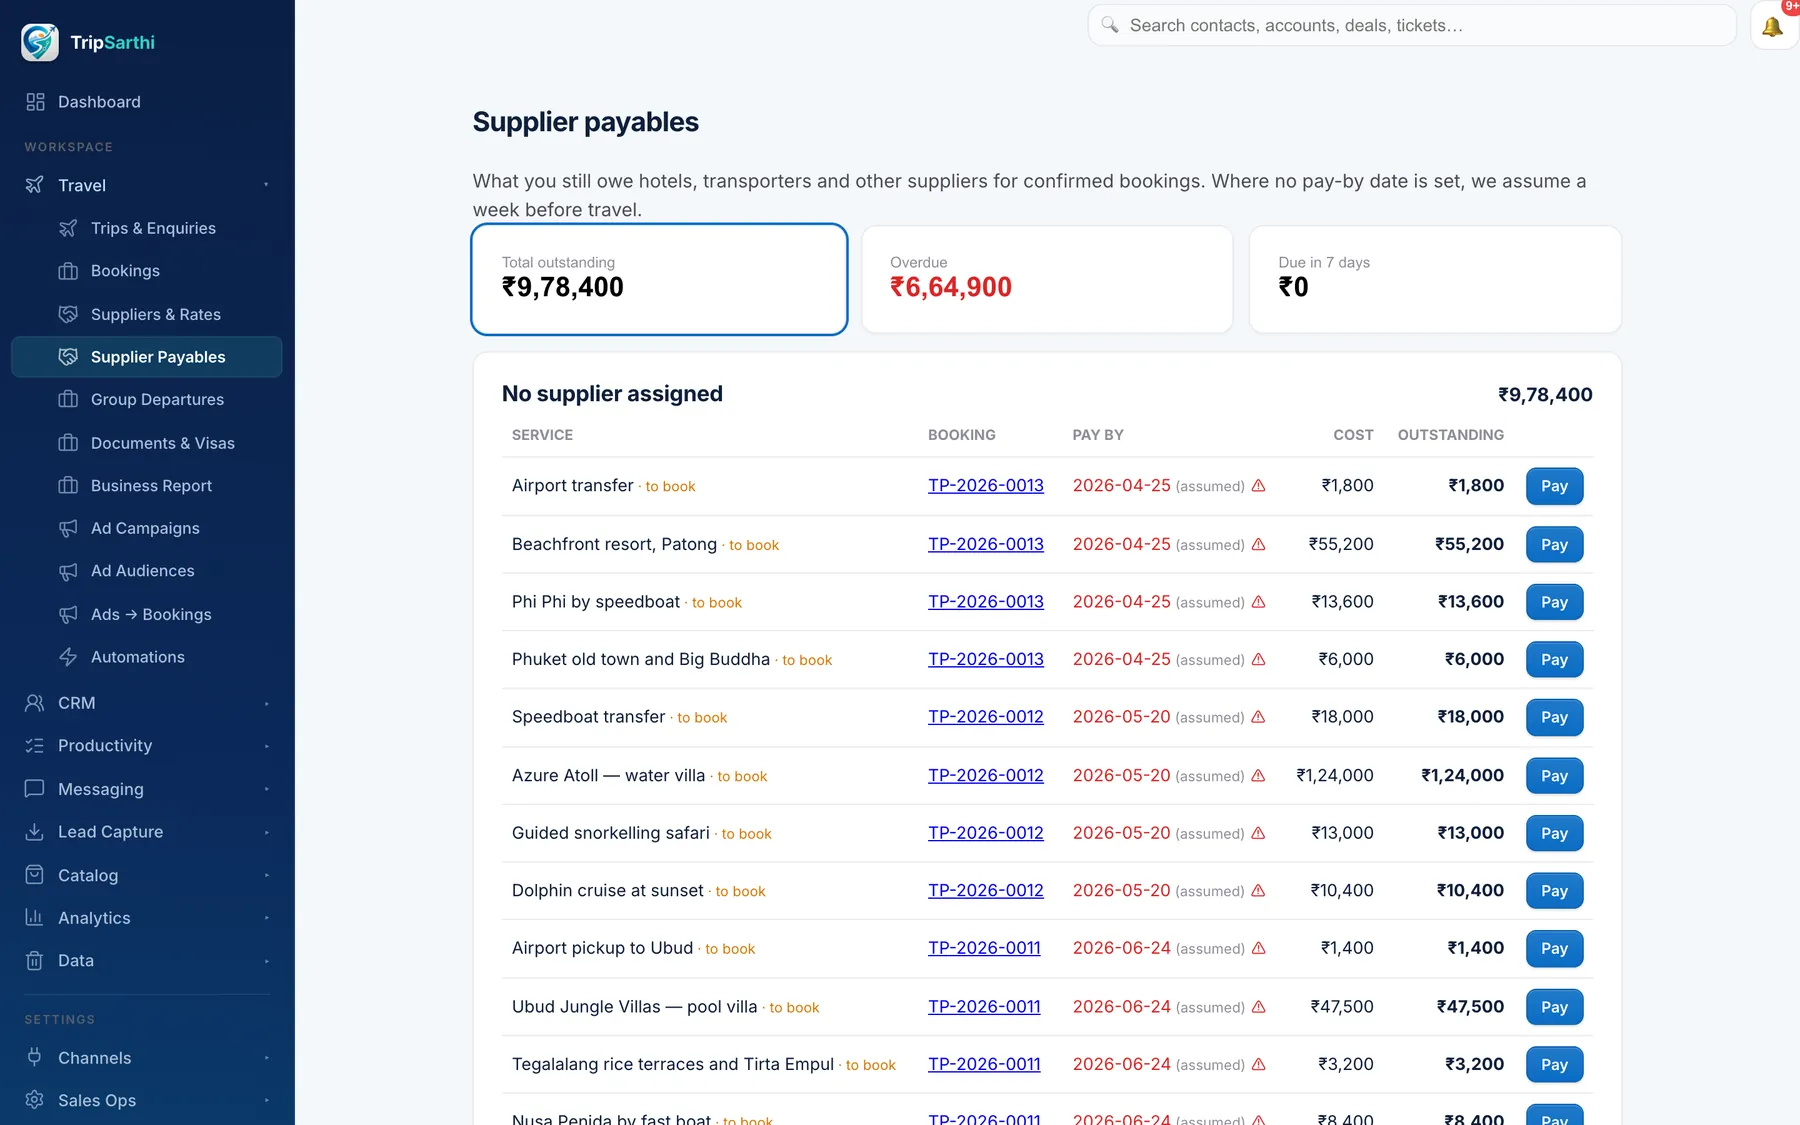This screenshot has height=1125, width=1800.
Task: Click the Guided snorkelling safari pay-by date
Action: pos(1121,833)
